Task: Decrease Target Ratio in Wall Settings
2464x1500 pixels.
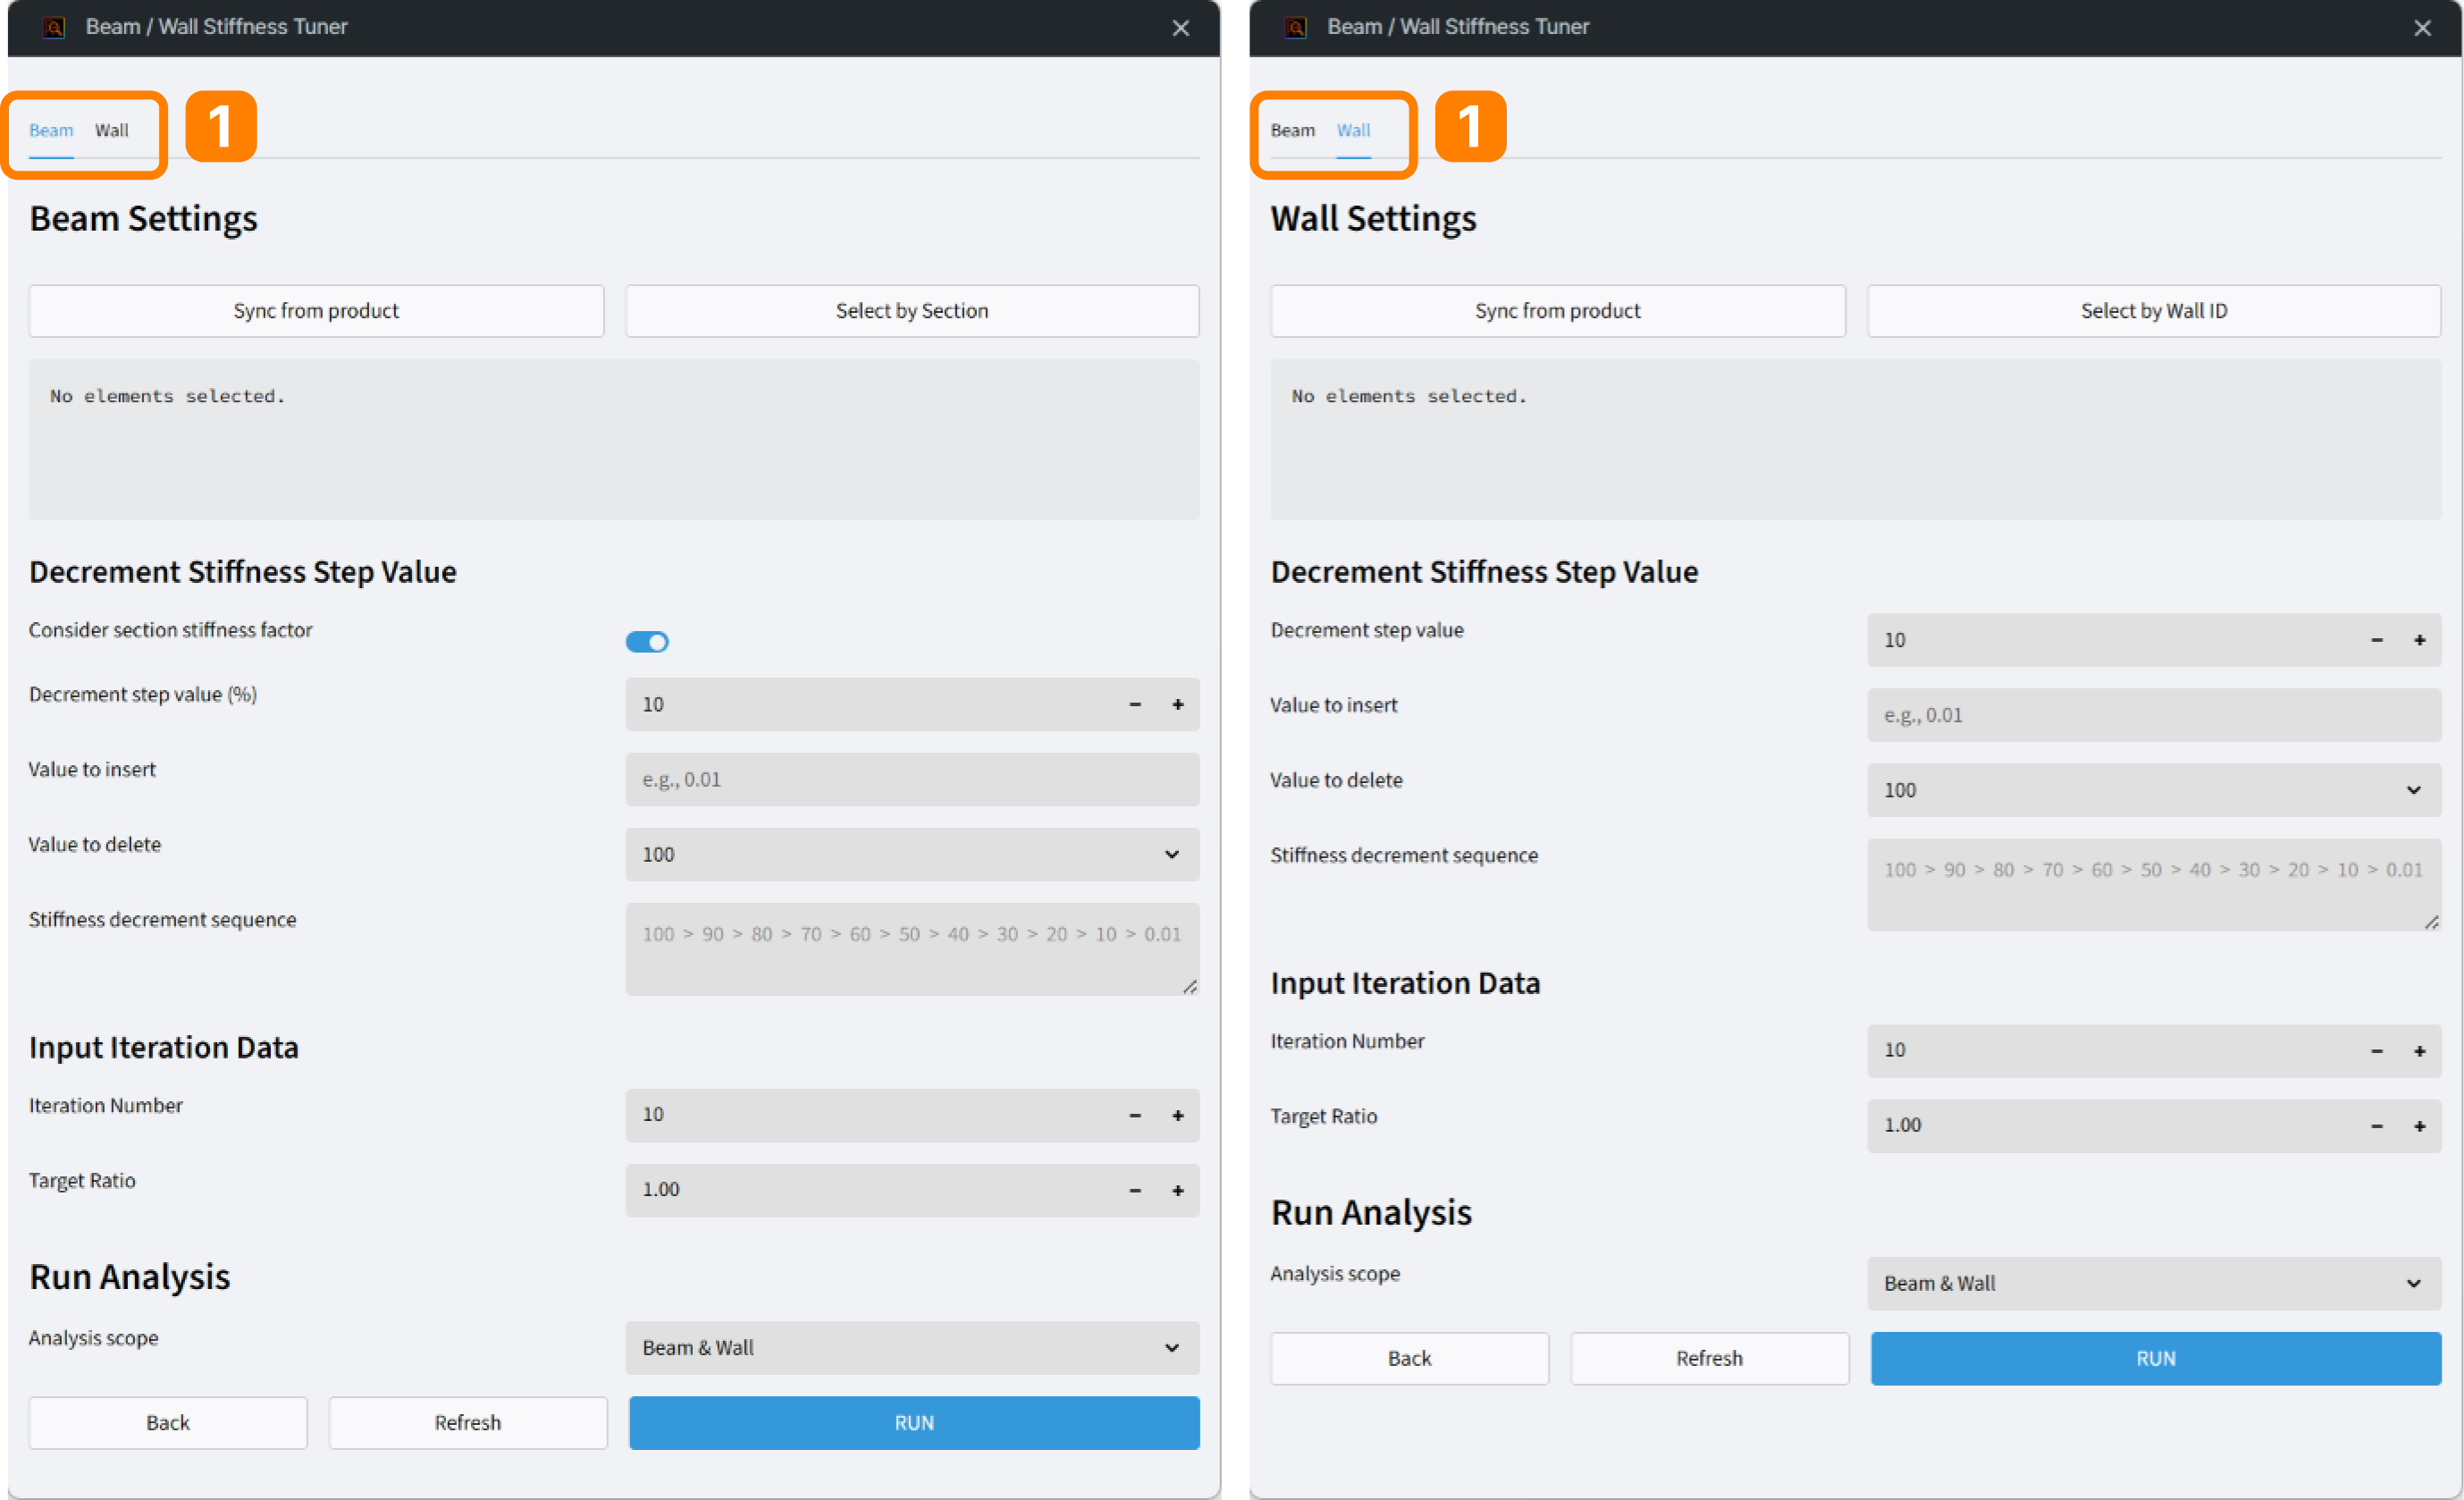Action: [x=2377, y=1127]
